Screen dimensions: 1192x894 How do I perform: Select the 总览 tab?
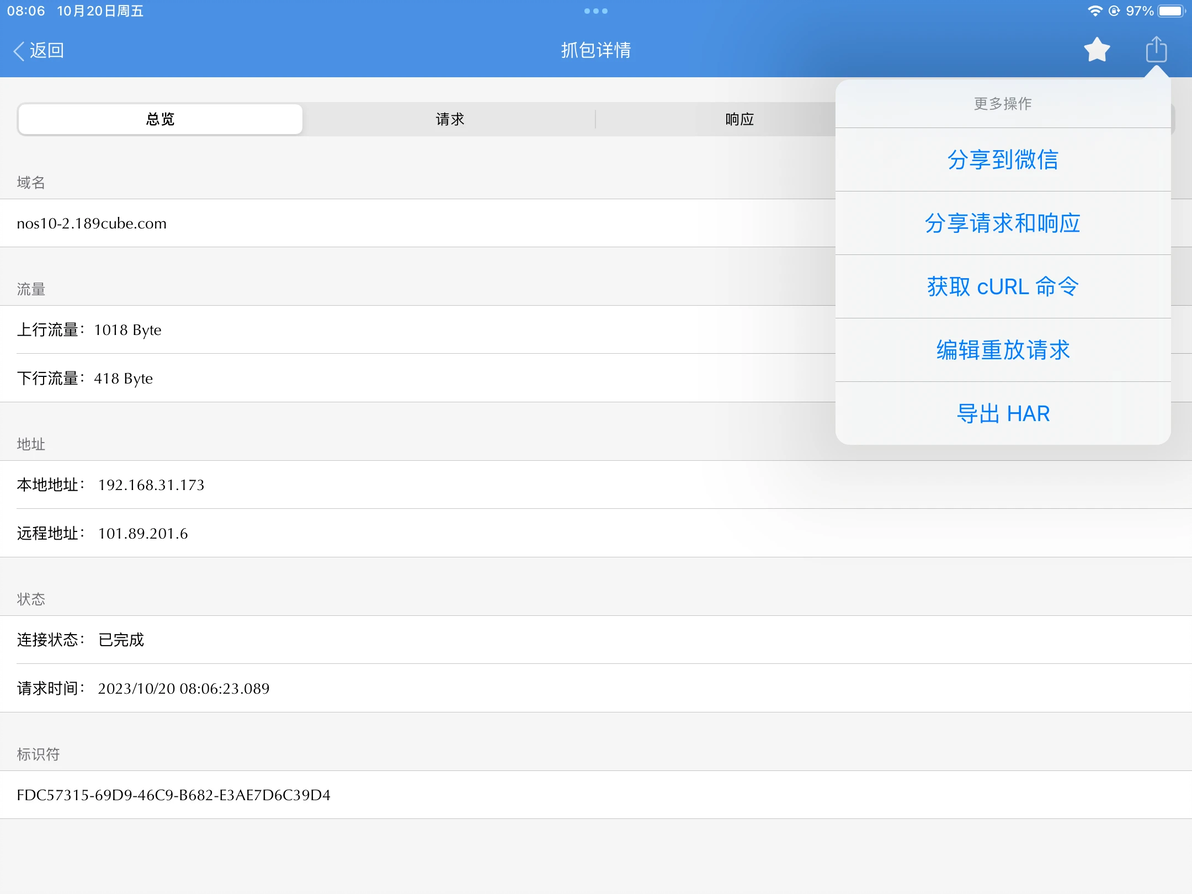160,119
